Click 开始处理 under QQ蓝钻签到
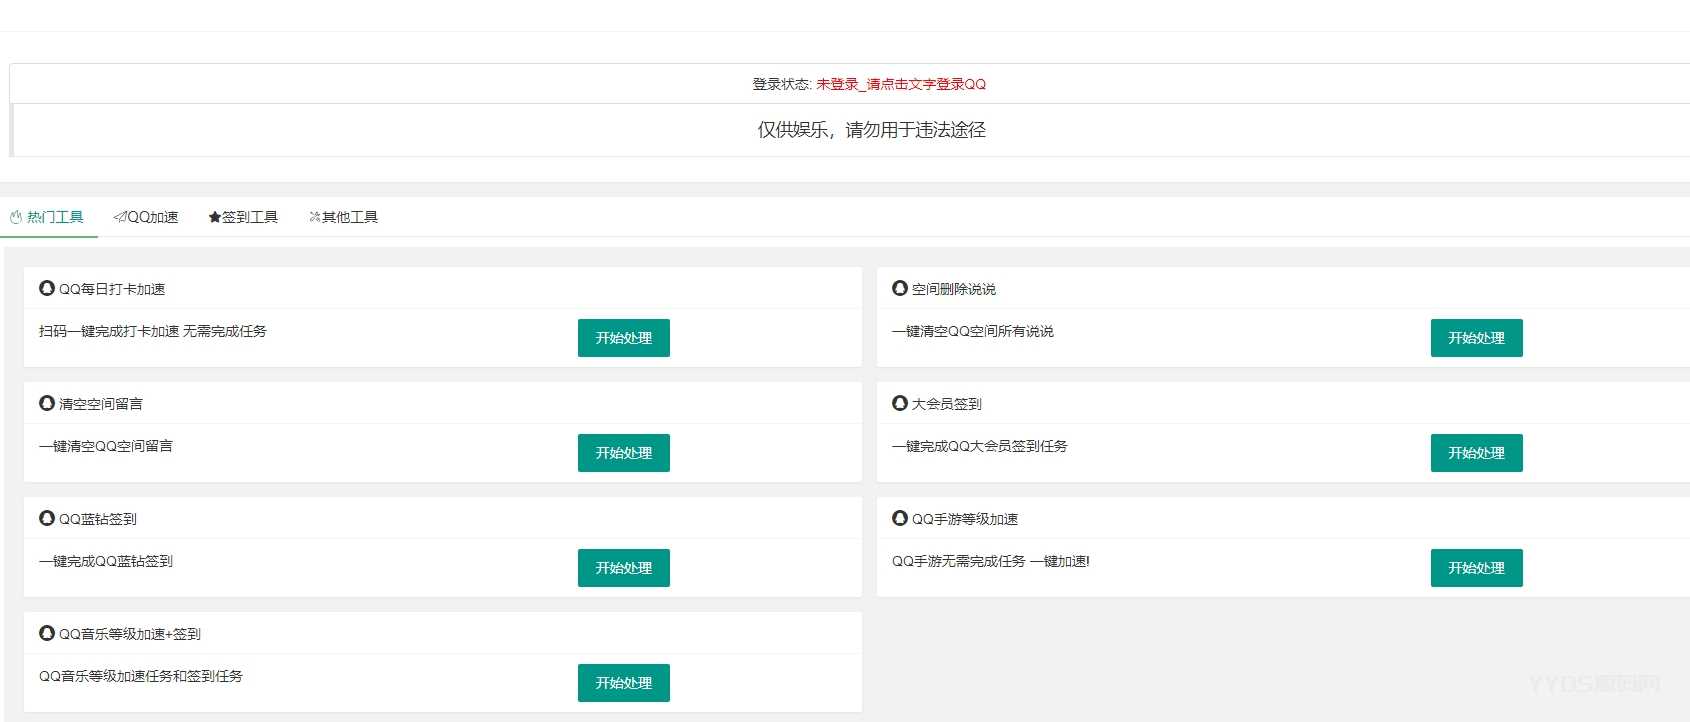The width and height of the screenshot is (1690, 722). (x=623, y=568)
